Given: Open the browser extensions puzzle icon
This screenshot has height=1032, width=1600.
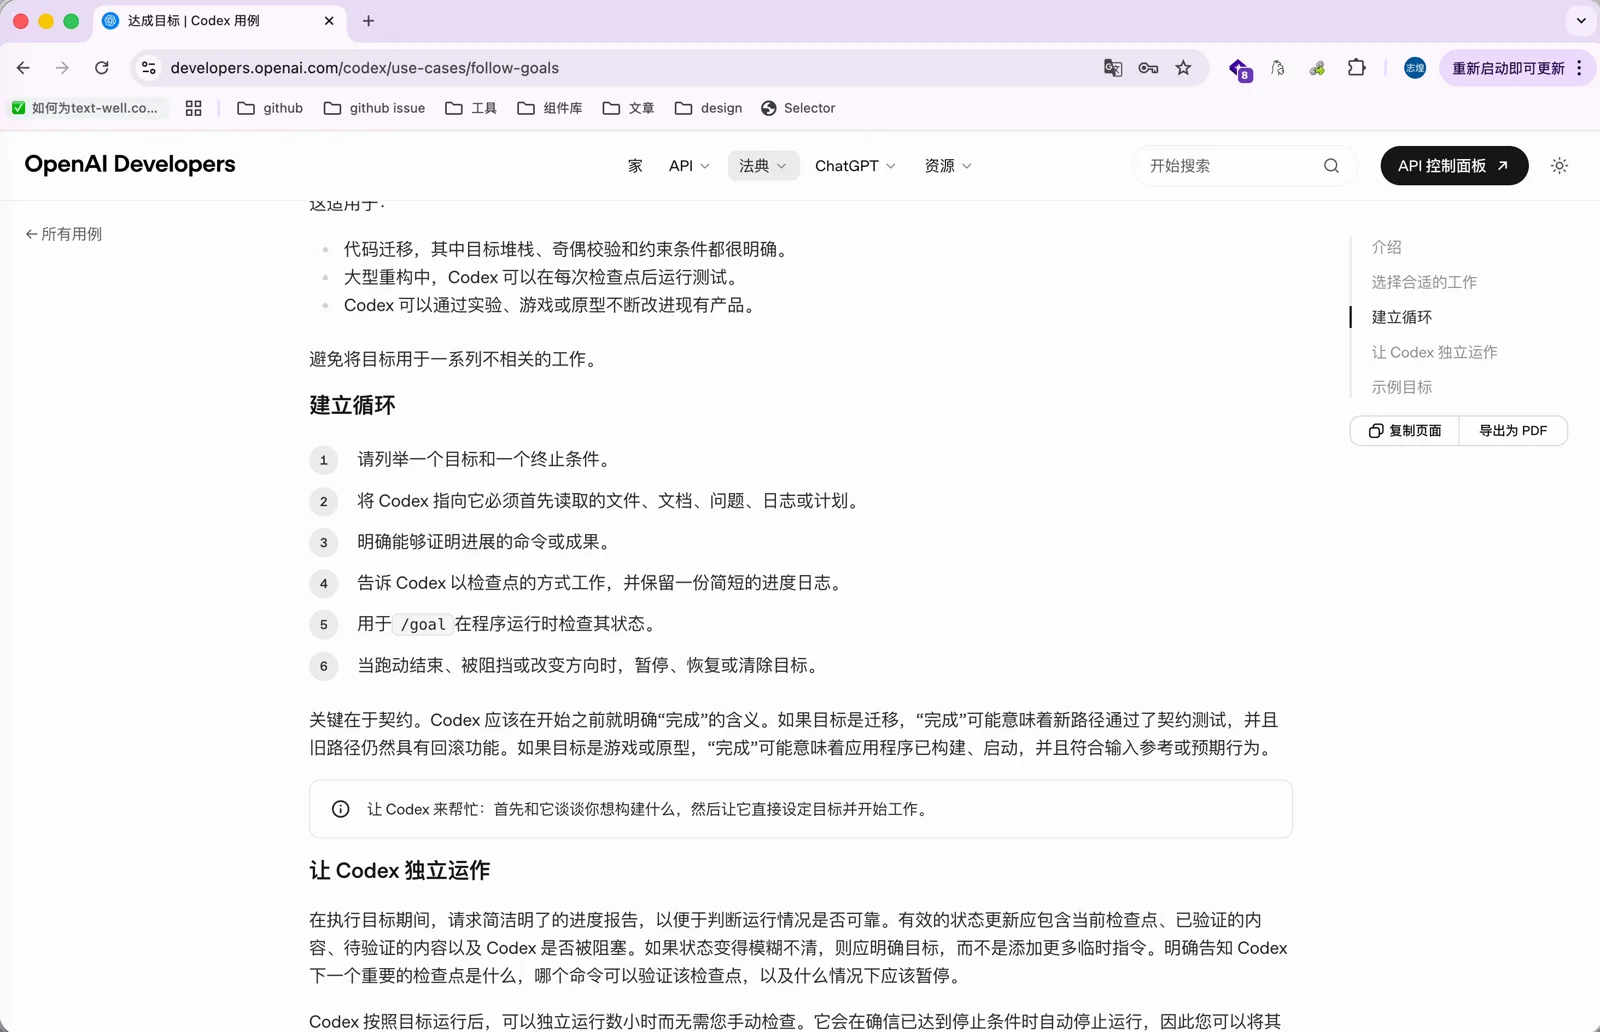Looking at the screenshot, I should coord(1356,68).
